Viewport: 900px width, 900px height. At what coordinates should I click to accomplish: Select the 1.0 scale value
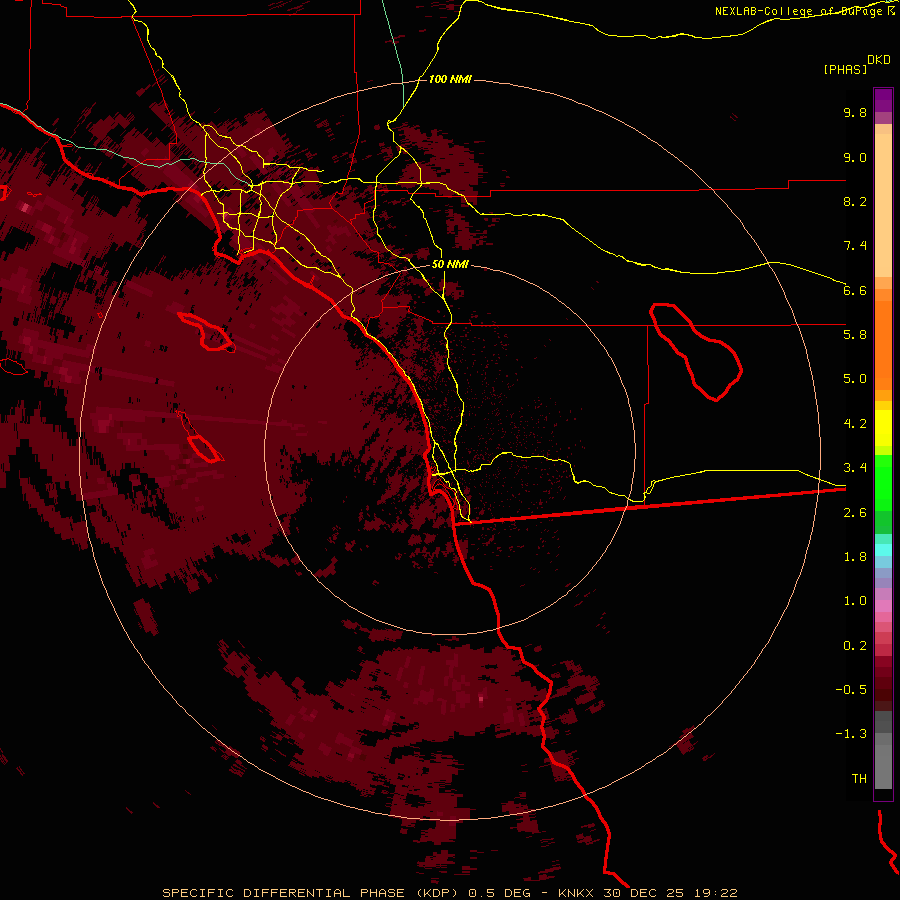click(855, 601)
